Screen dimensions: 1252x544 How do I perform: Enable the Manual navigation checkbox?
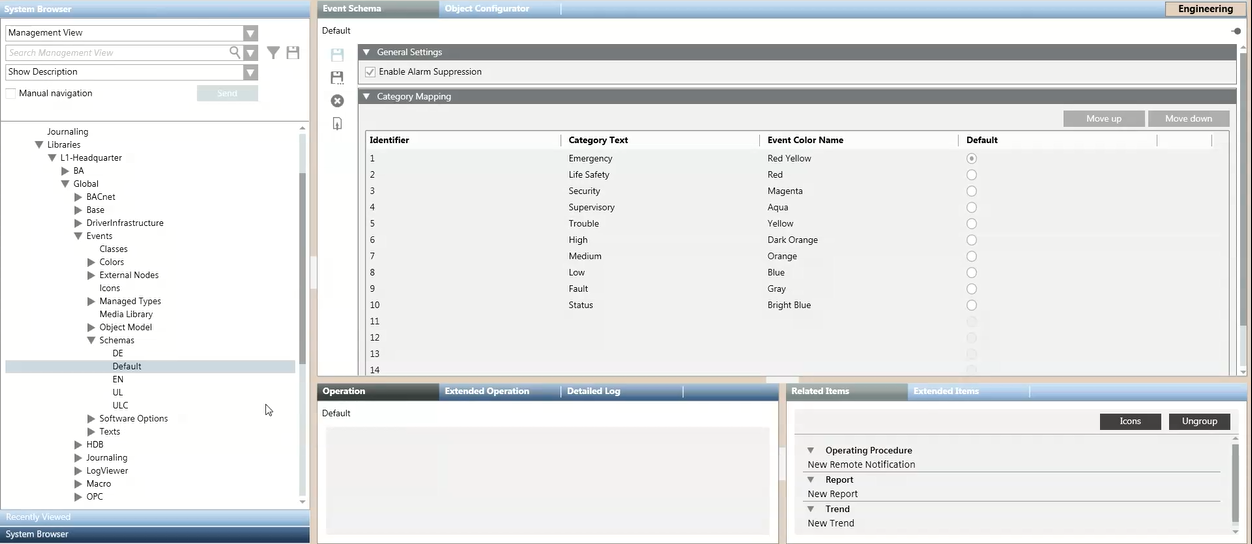pos(11,93)
